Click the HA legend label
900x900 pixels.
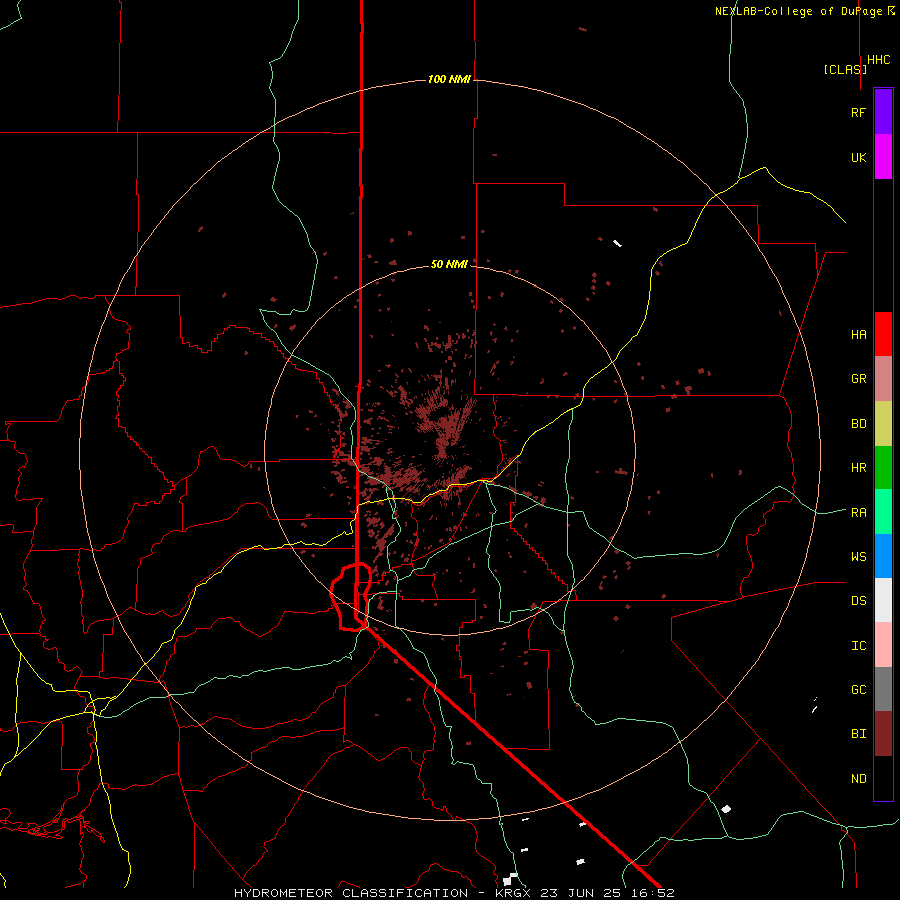(858, 334)
